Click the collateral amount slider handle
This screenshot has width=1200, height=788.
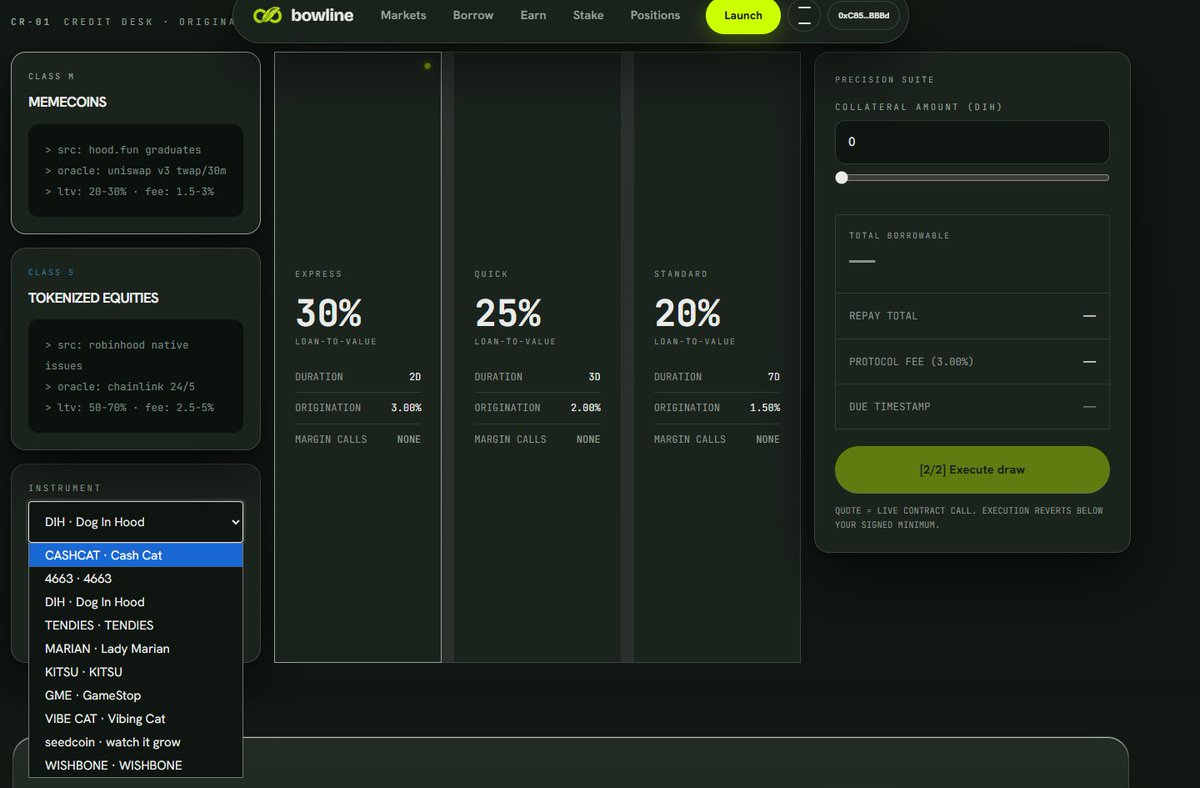click(x=841, y=178)
